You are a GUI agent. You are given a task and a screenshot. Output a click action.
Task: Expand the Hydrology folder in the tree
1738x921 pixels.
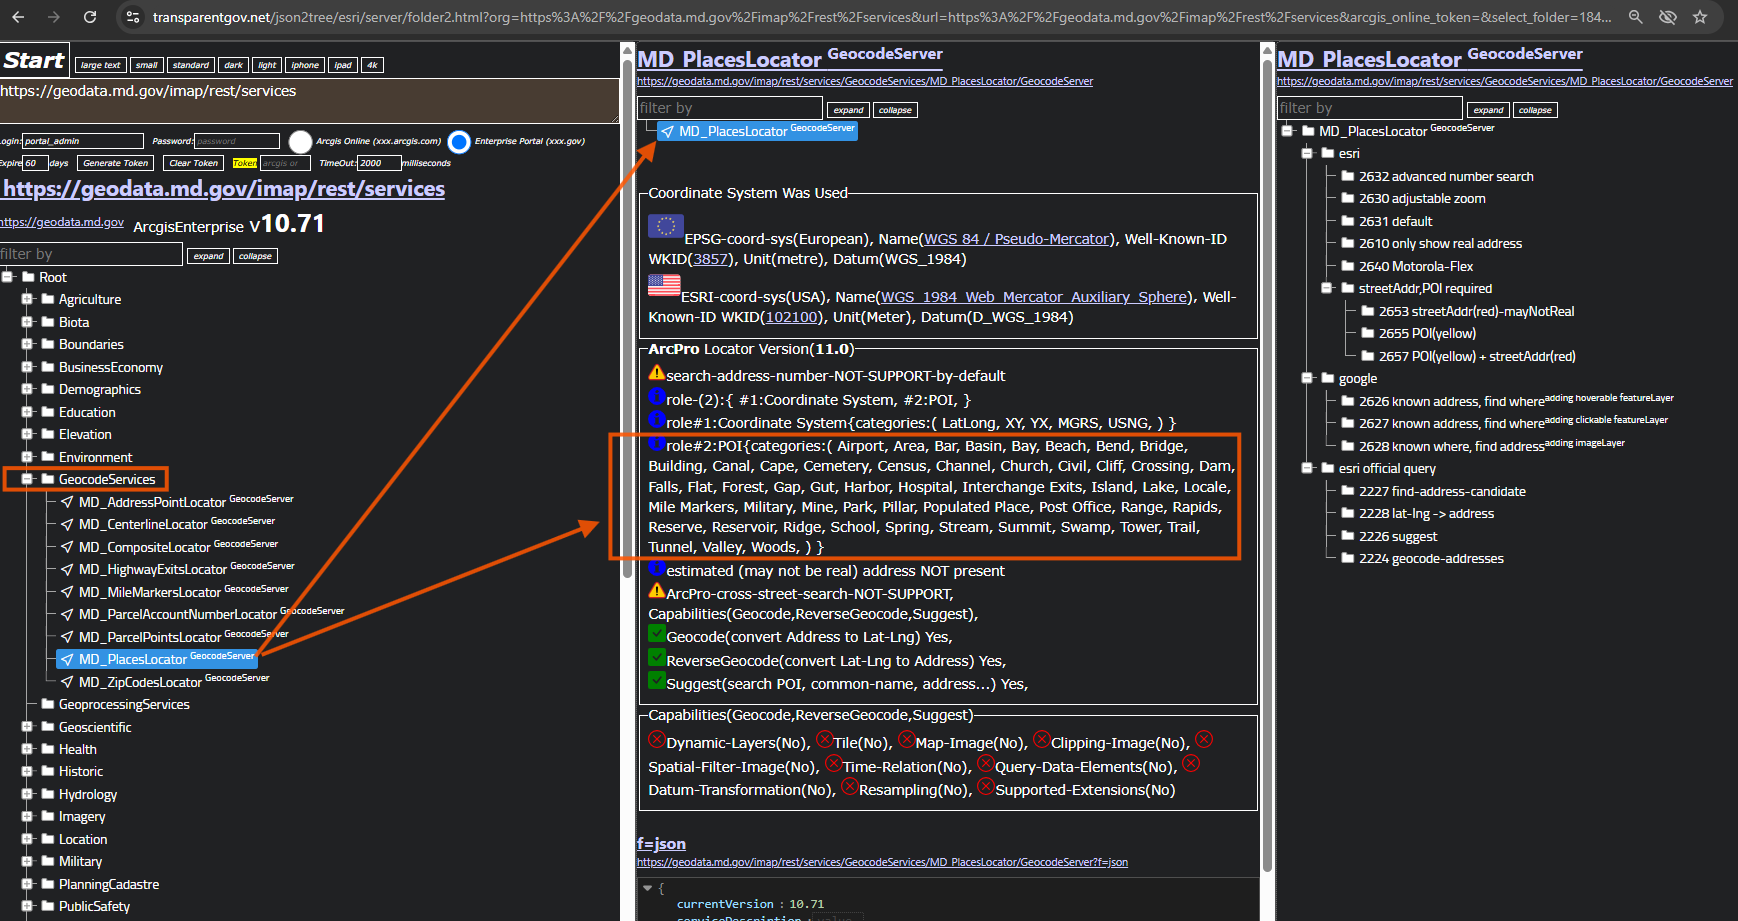[27, 794]
